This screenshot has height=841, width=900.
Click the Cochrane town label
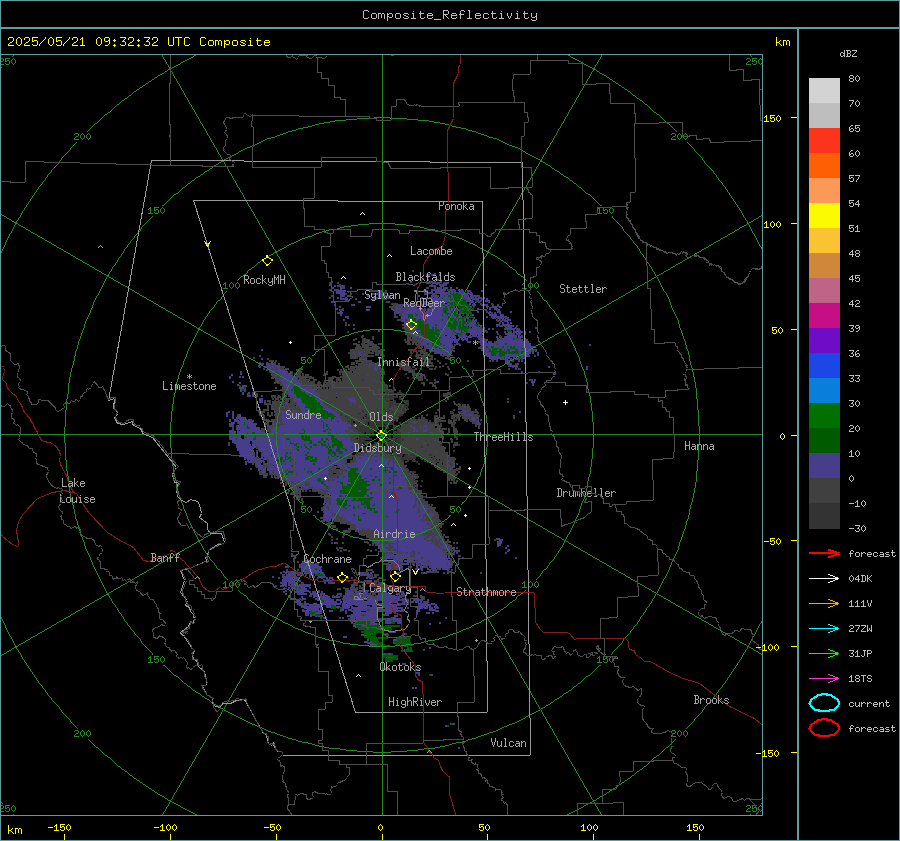pyautogui.click(x=327, y=559)
